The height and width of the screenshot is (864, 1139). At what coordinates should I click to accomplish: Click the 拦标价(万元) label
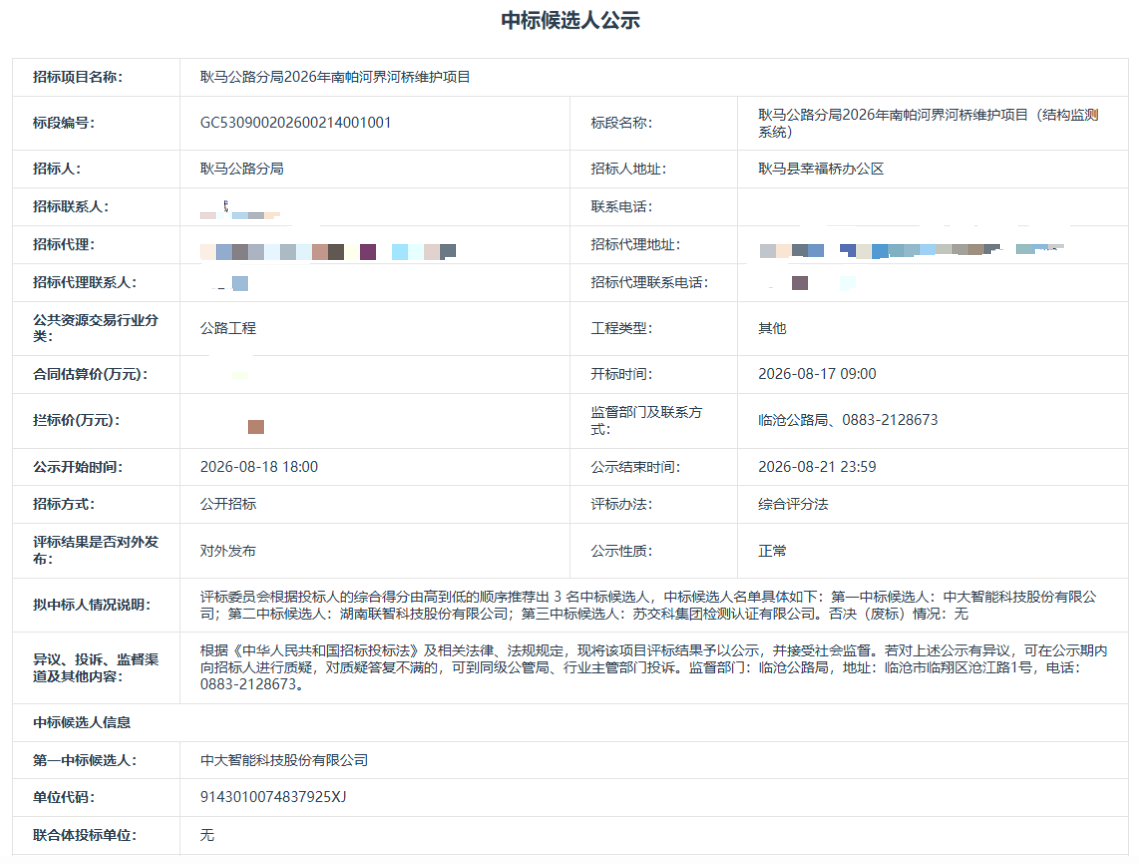coord(77,420)
